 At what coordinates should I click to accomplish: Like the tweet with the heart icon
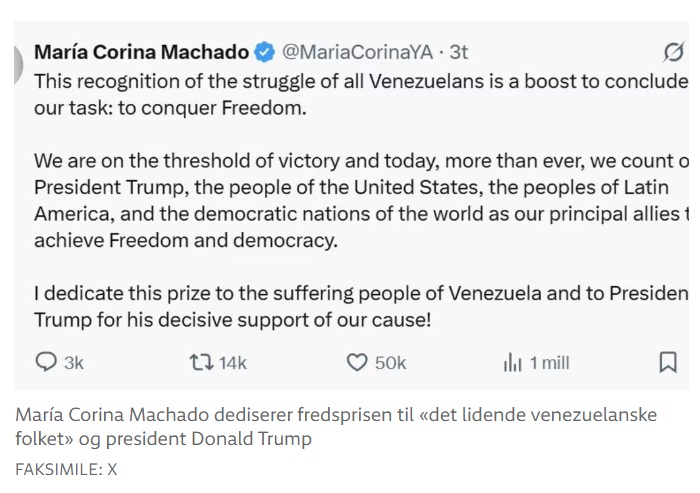tap(357, 362)
